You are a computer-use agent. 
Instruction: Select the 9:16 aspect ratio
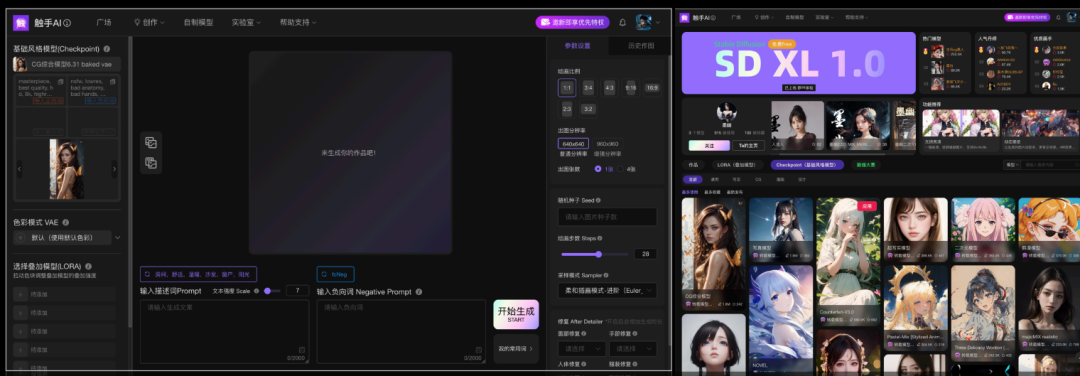(x=631, y=88)
